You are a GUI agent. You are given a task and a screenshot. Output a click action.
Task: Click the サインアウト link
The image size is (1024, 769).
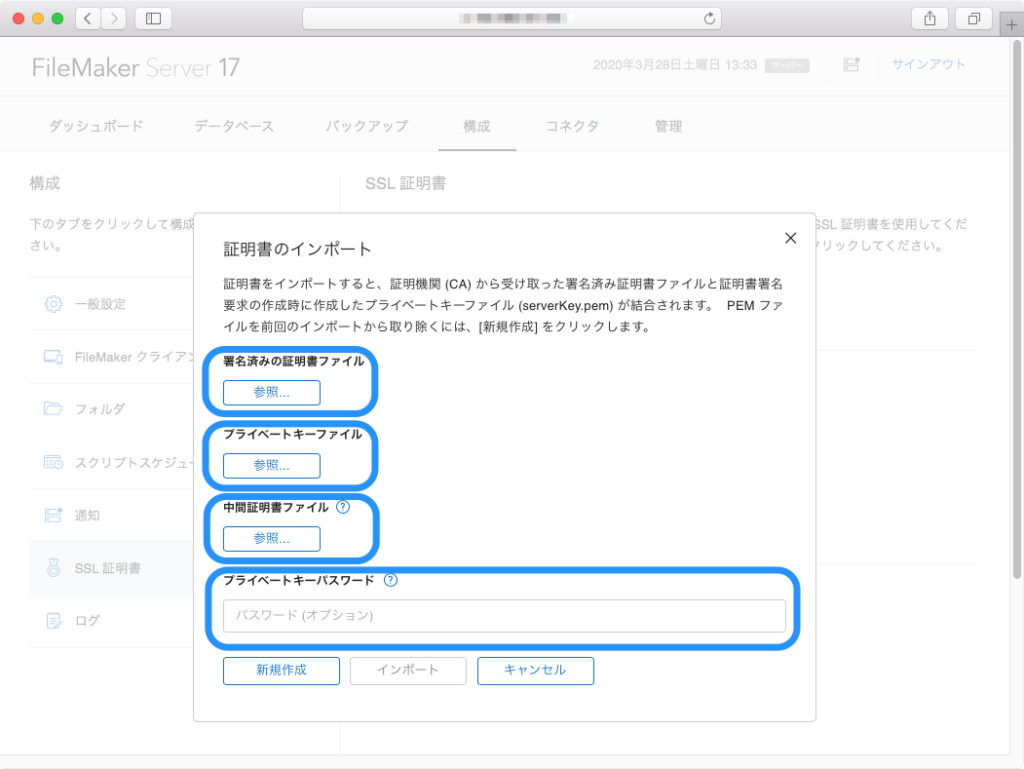point(929,64)
